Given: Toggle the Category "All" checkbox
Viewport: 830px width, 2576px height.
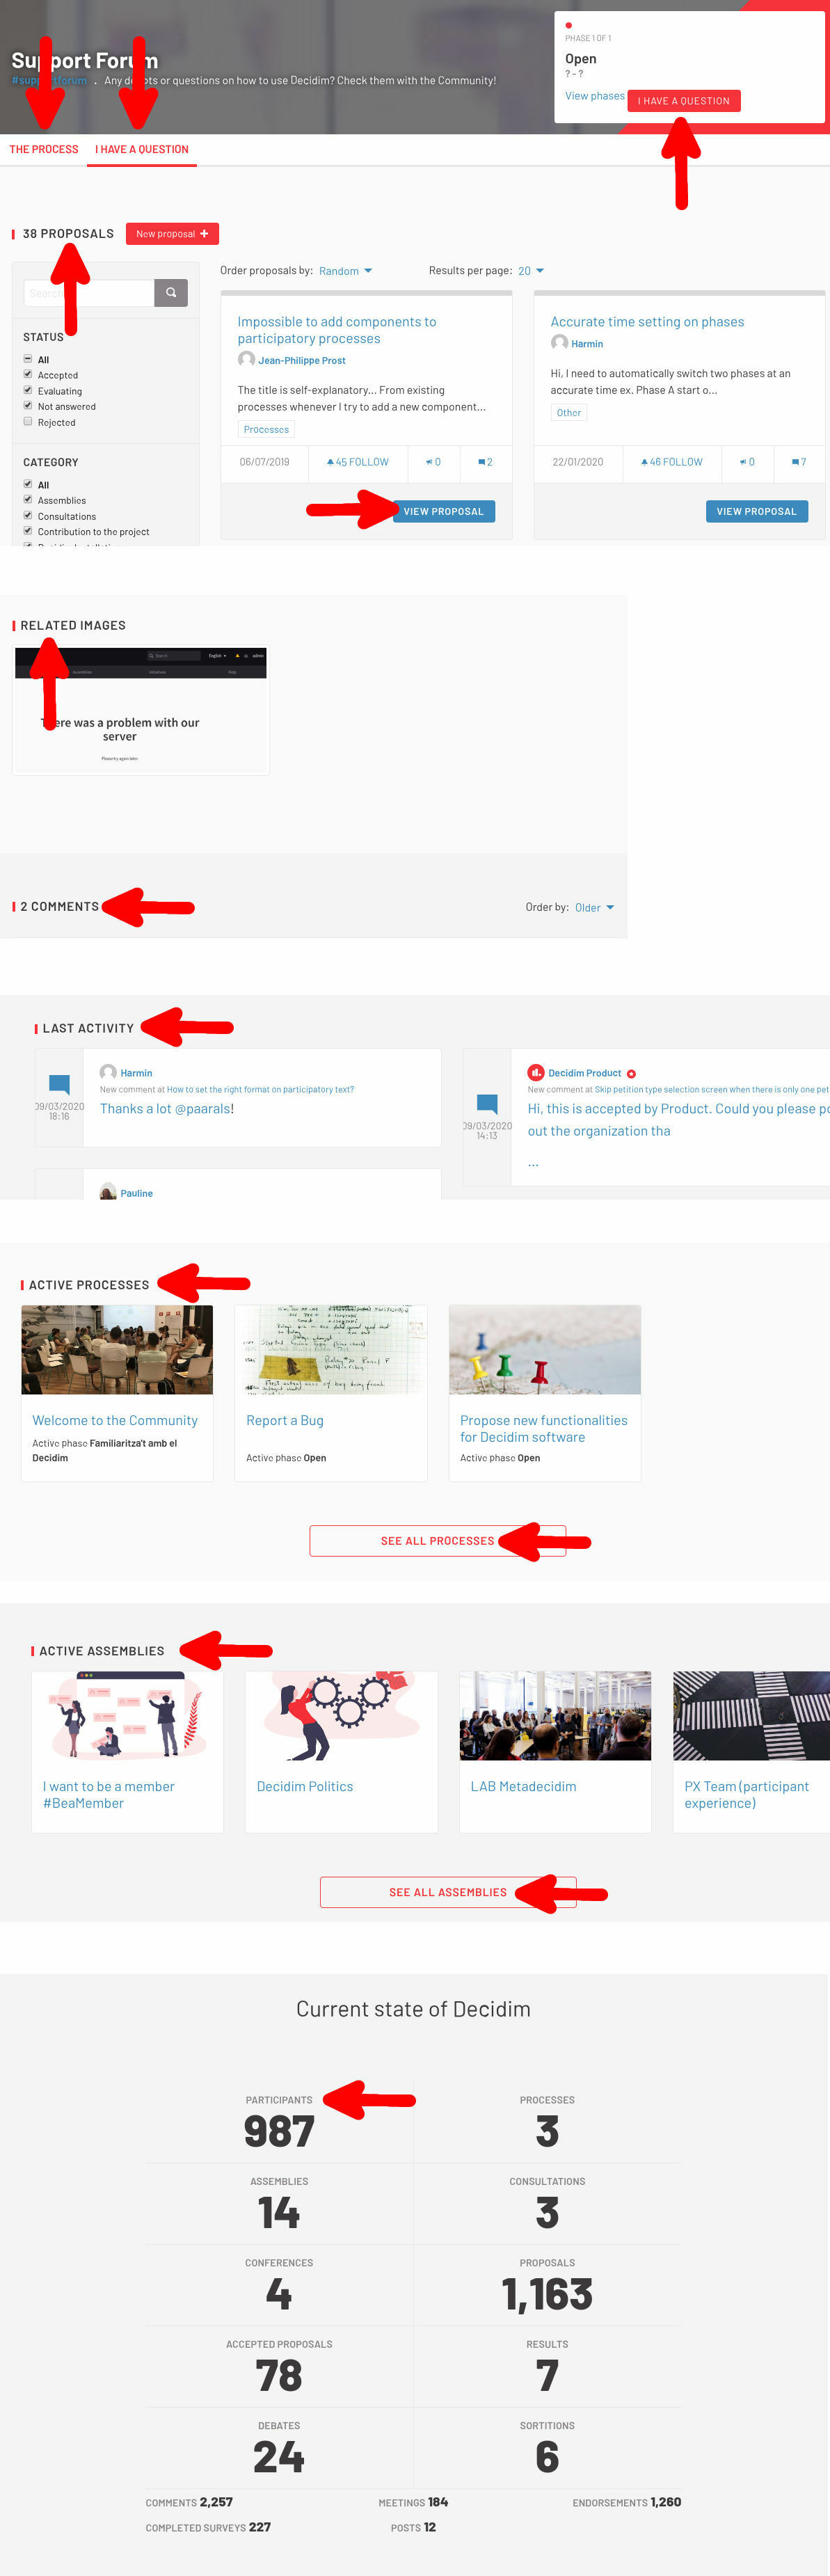Looking at the screenshot, I should 28,484.
